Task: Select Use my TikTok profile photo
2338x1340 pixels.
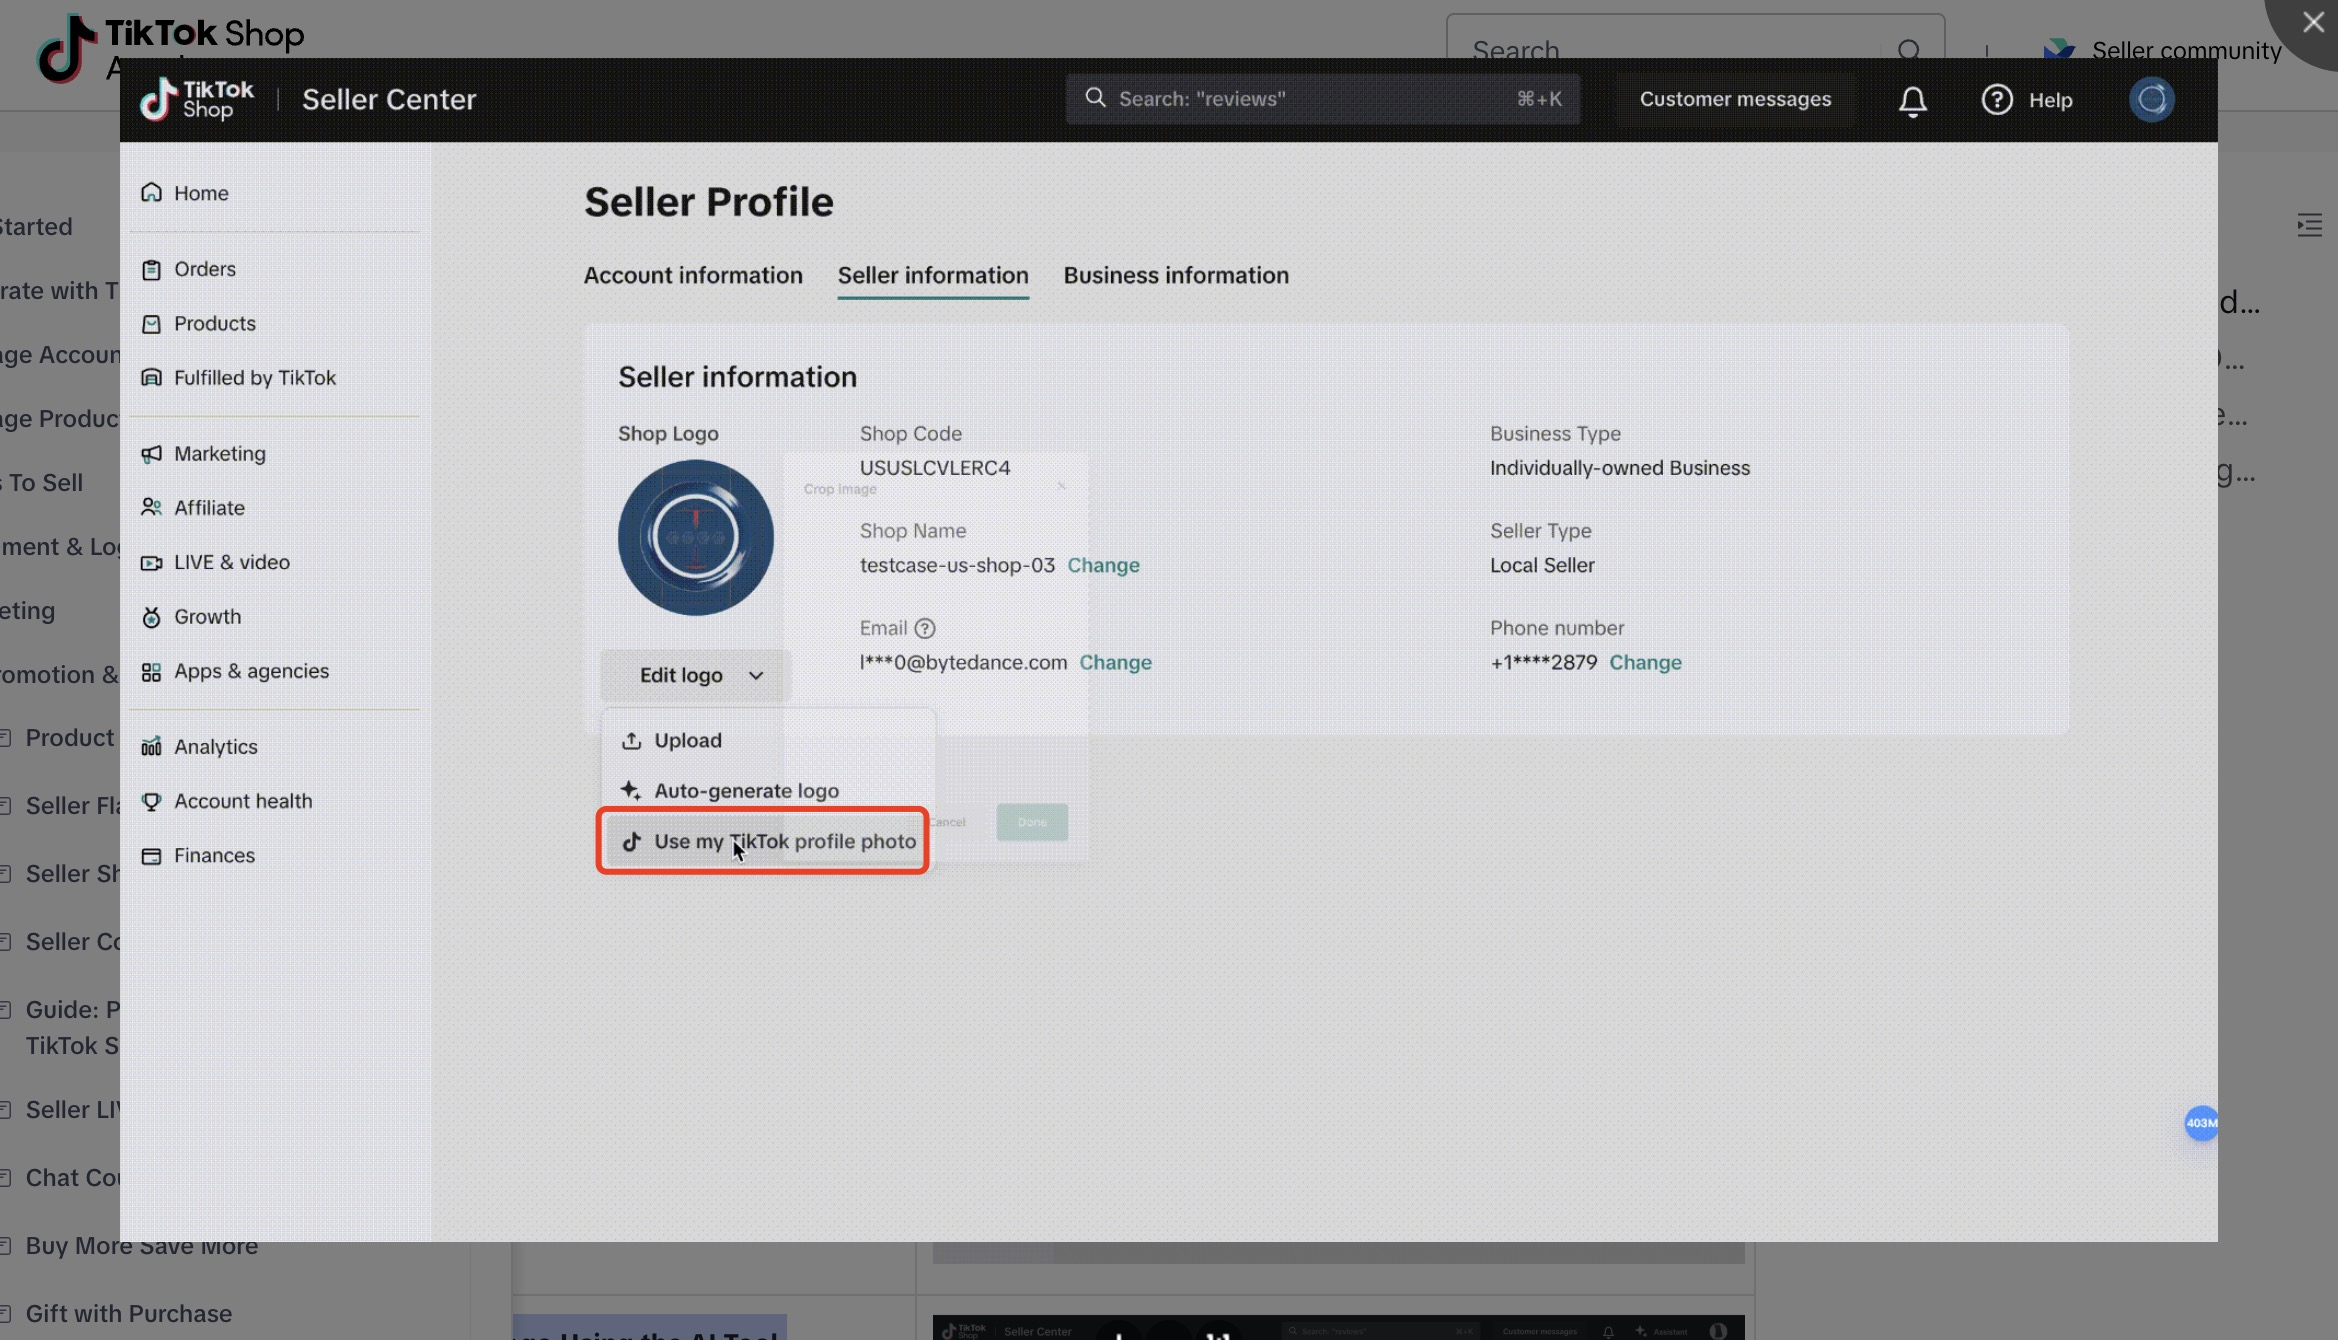Action: pos(784,841)
